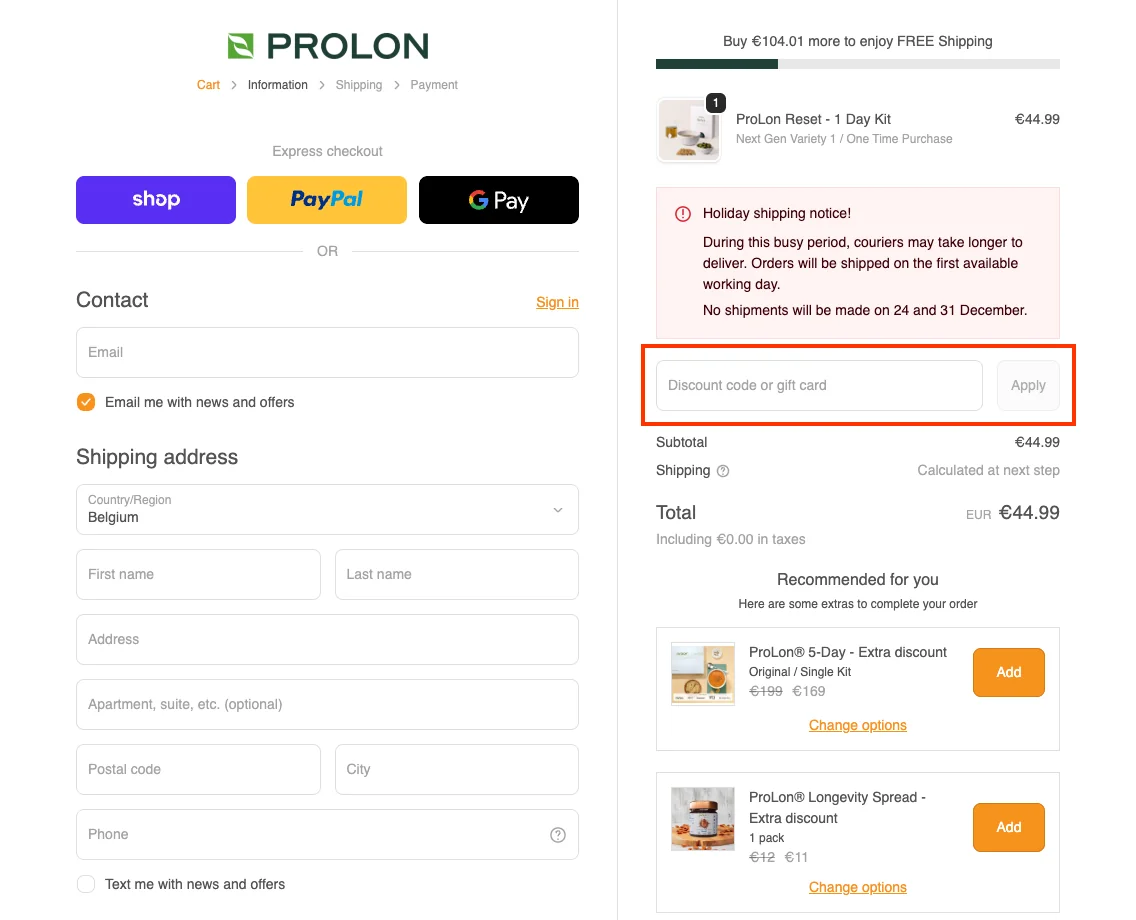
Task: Expand Change options for the 5-Day kit
Action: pos(857,725)
